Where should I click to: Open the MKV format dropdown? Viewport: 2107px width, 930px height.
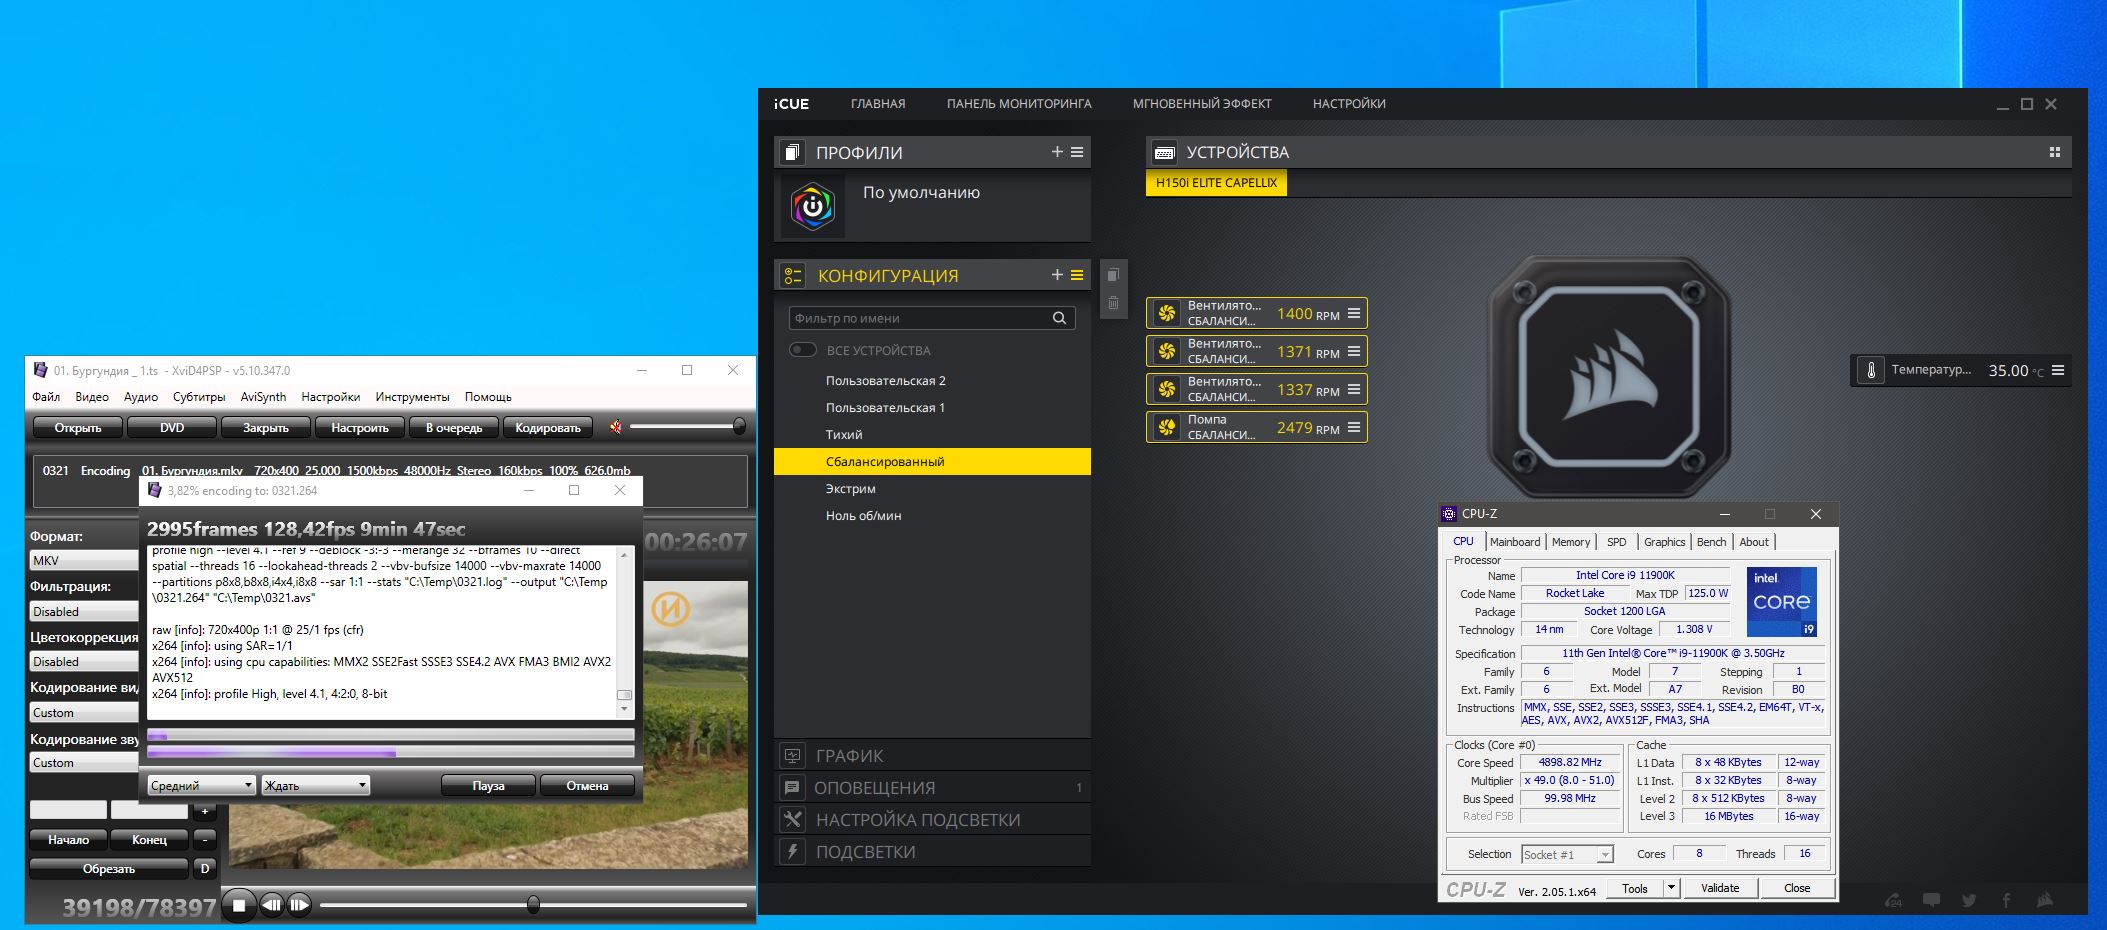[84, 561]
